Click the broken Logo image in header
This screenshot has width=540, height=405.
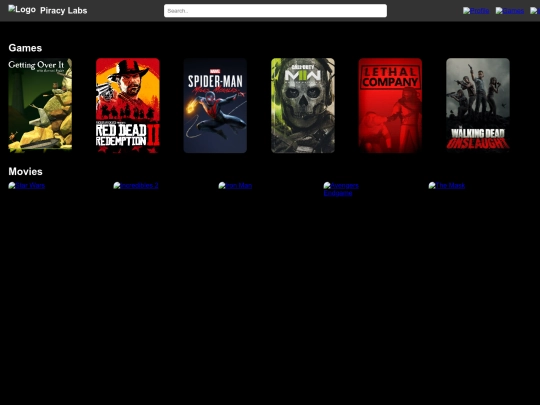[x=22, y=10]
